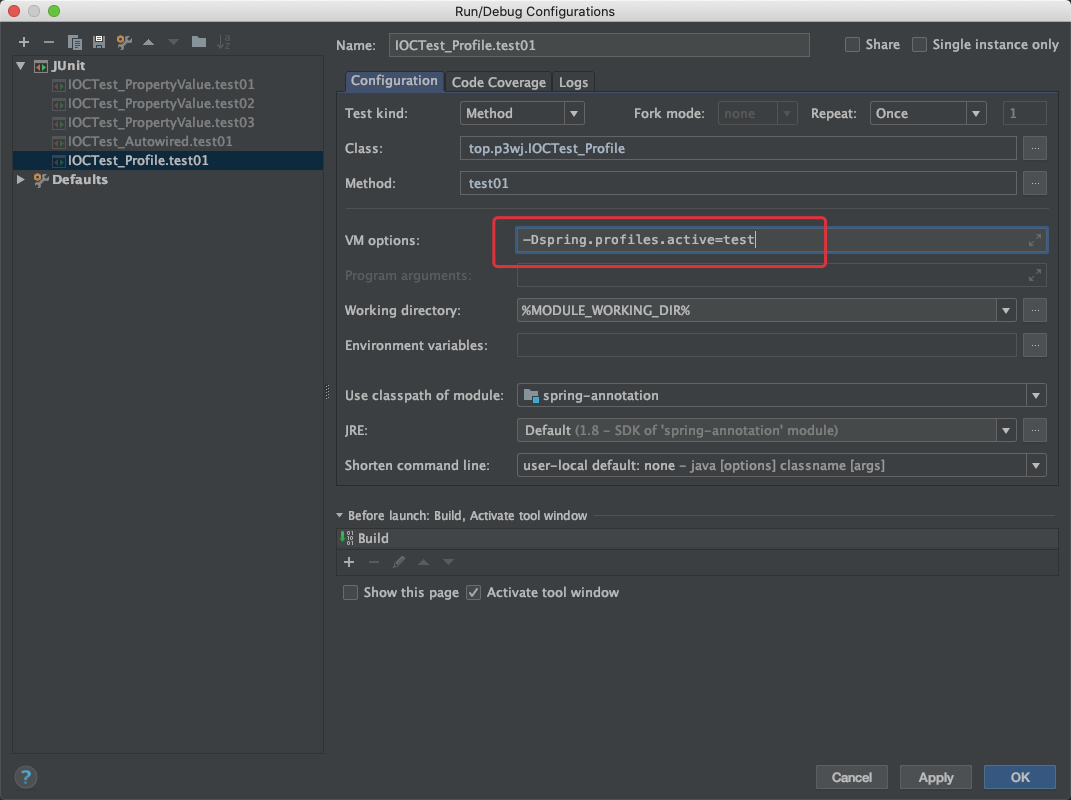Click the Cancel button

(x=852, y=777)
